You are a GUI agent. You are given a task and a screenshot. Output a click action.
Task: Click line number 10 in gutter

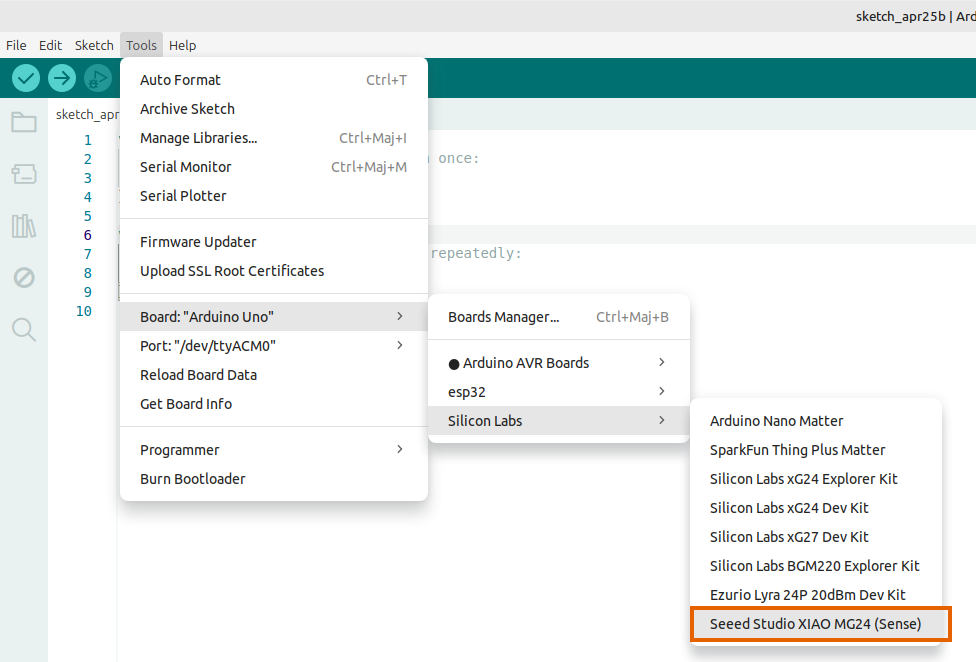point(84,311)
